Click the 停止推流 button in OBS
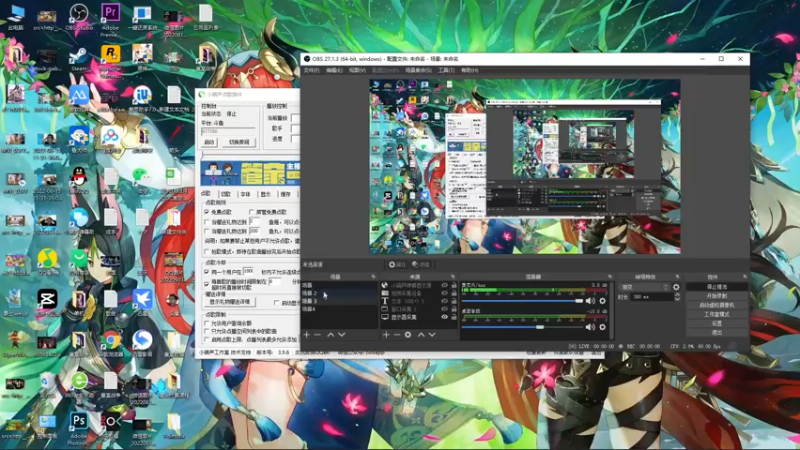The height and width of the screenshot is (450, 800). click(717, 287)
